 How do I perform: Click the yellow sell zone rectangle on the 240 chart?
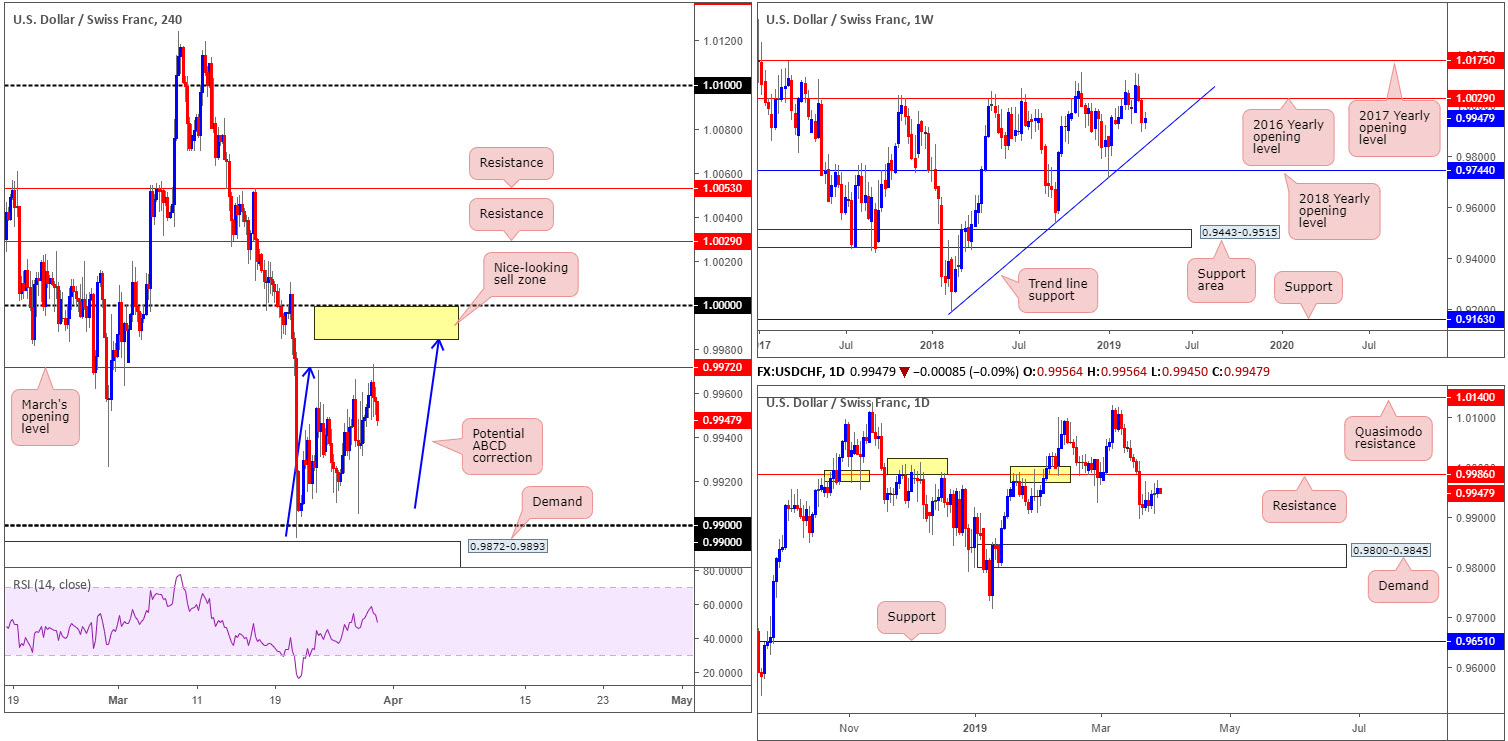click(x=385, y=322)
